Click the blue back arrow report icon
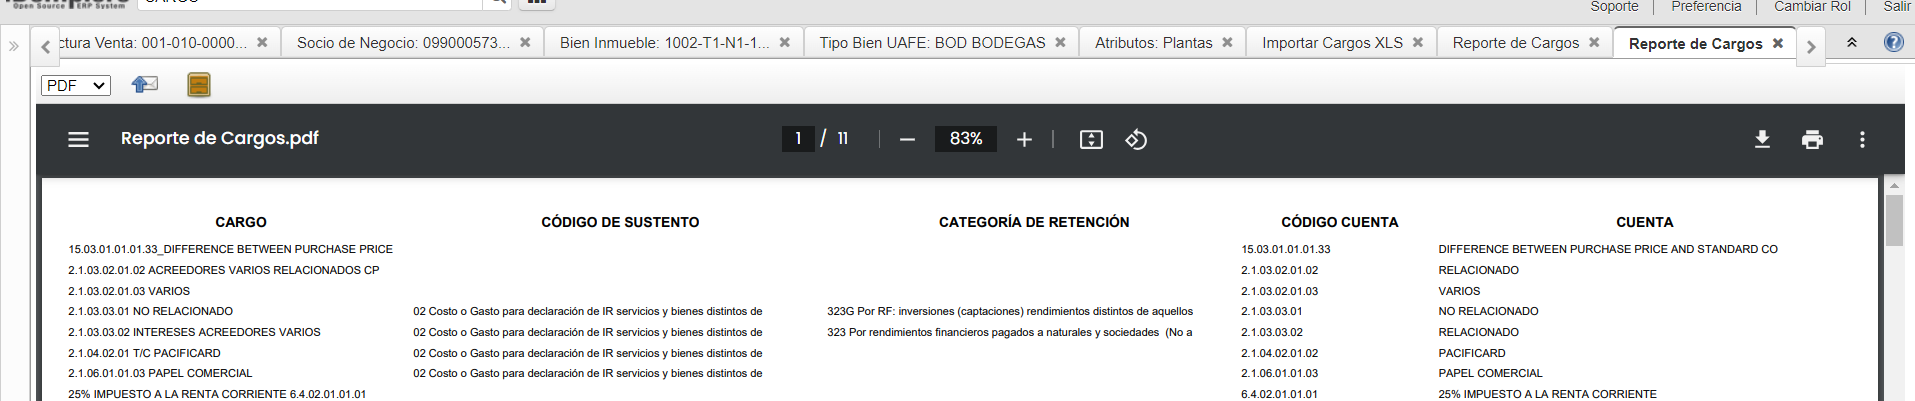Image resolution: width=1915 pixels, height=401 pixels. pyautogui.click(x=145, y=85)
